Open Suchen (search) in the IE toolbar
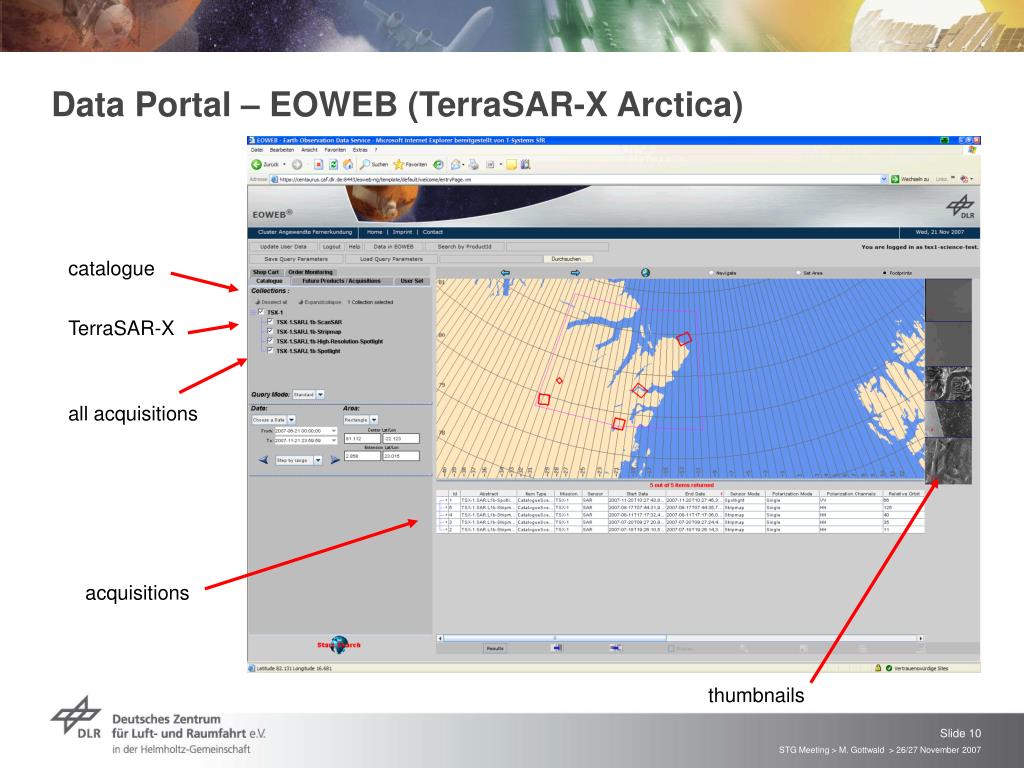Screen dimensions: 1024x768 pyautogui.click(x=374, y=165)
